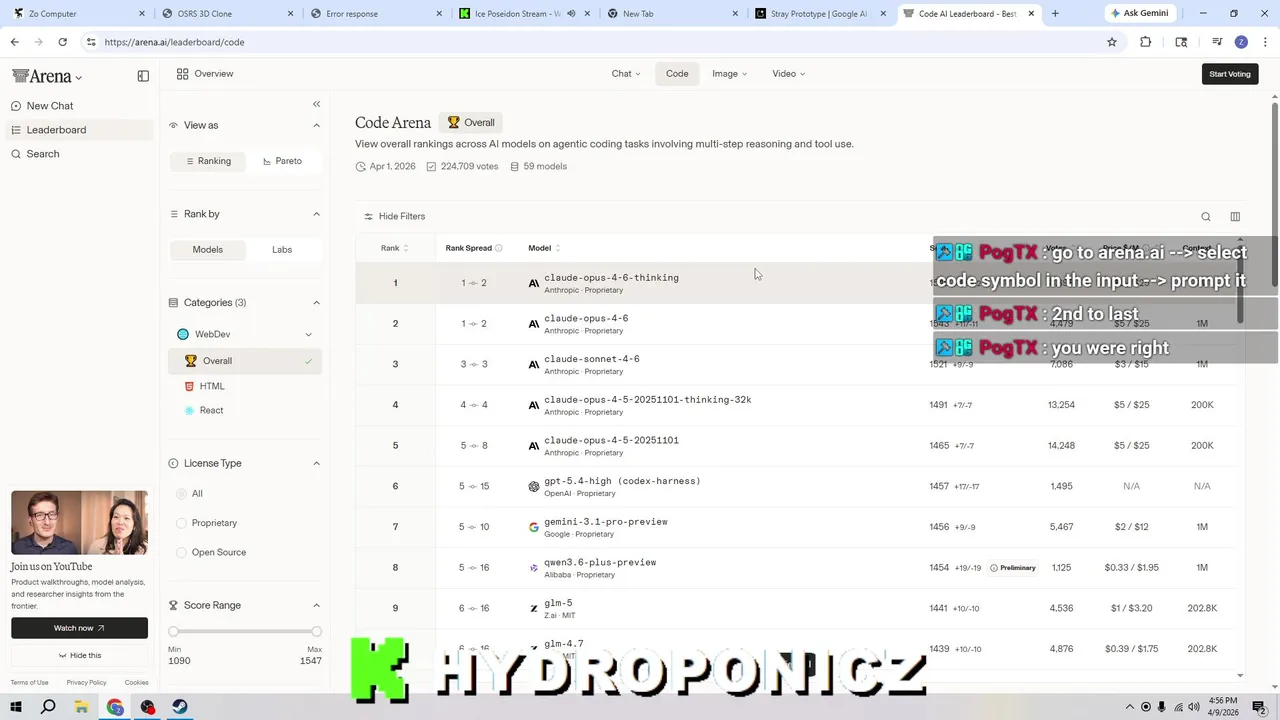1280x720 pixels.
Task: Collapse the License Type section
Action: coord(316,464)
